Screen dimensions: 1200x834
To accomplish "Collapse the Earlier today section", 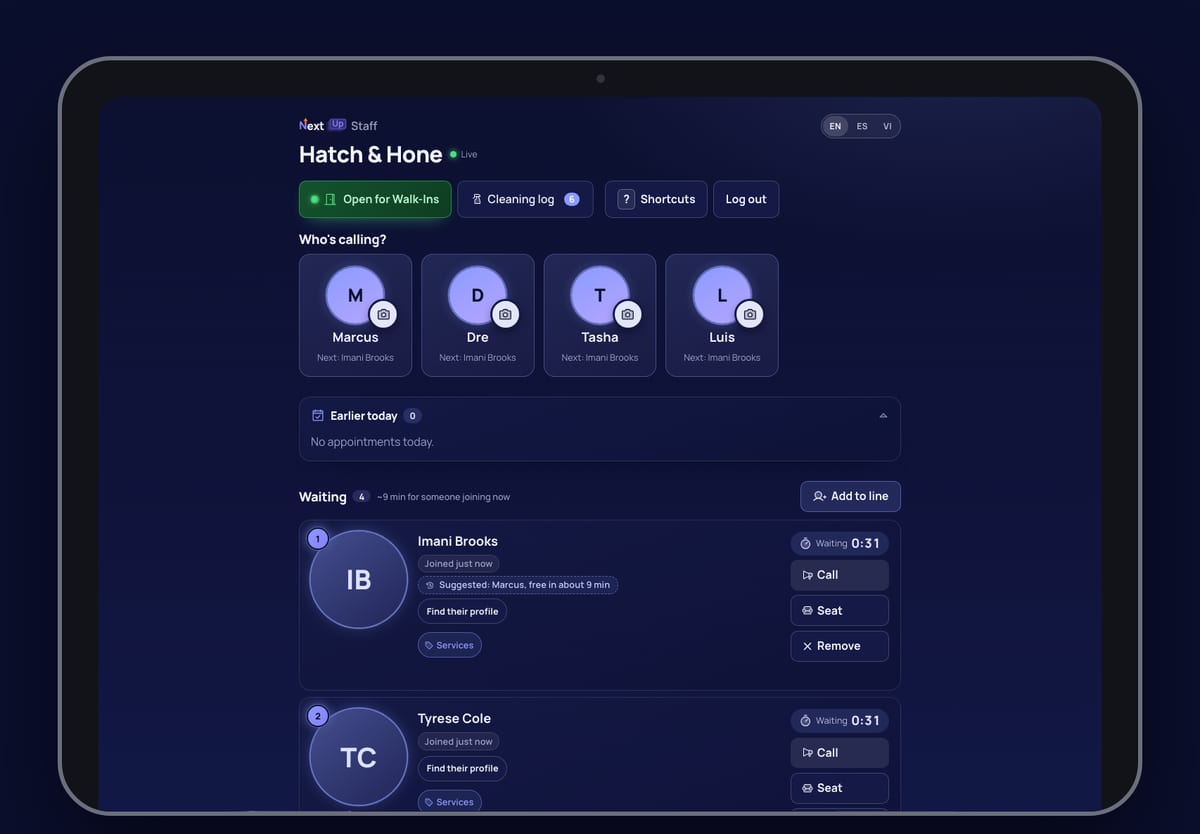I will [x=883, y=416].
